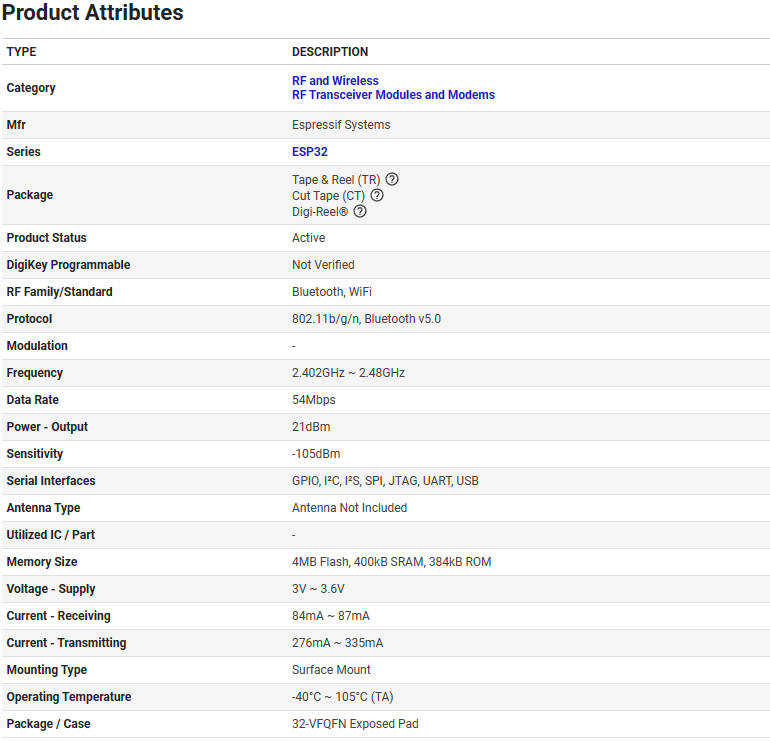Screen dimensions: 770x741
Task: Click the Product Attributes heading
Action: pos(93,13)
